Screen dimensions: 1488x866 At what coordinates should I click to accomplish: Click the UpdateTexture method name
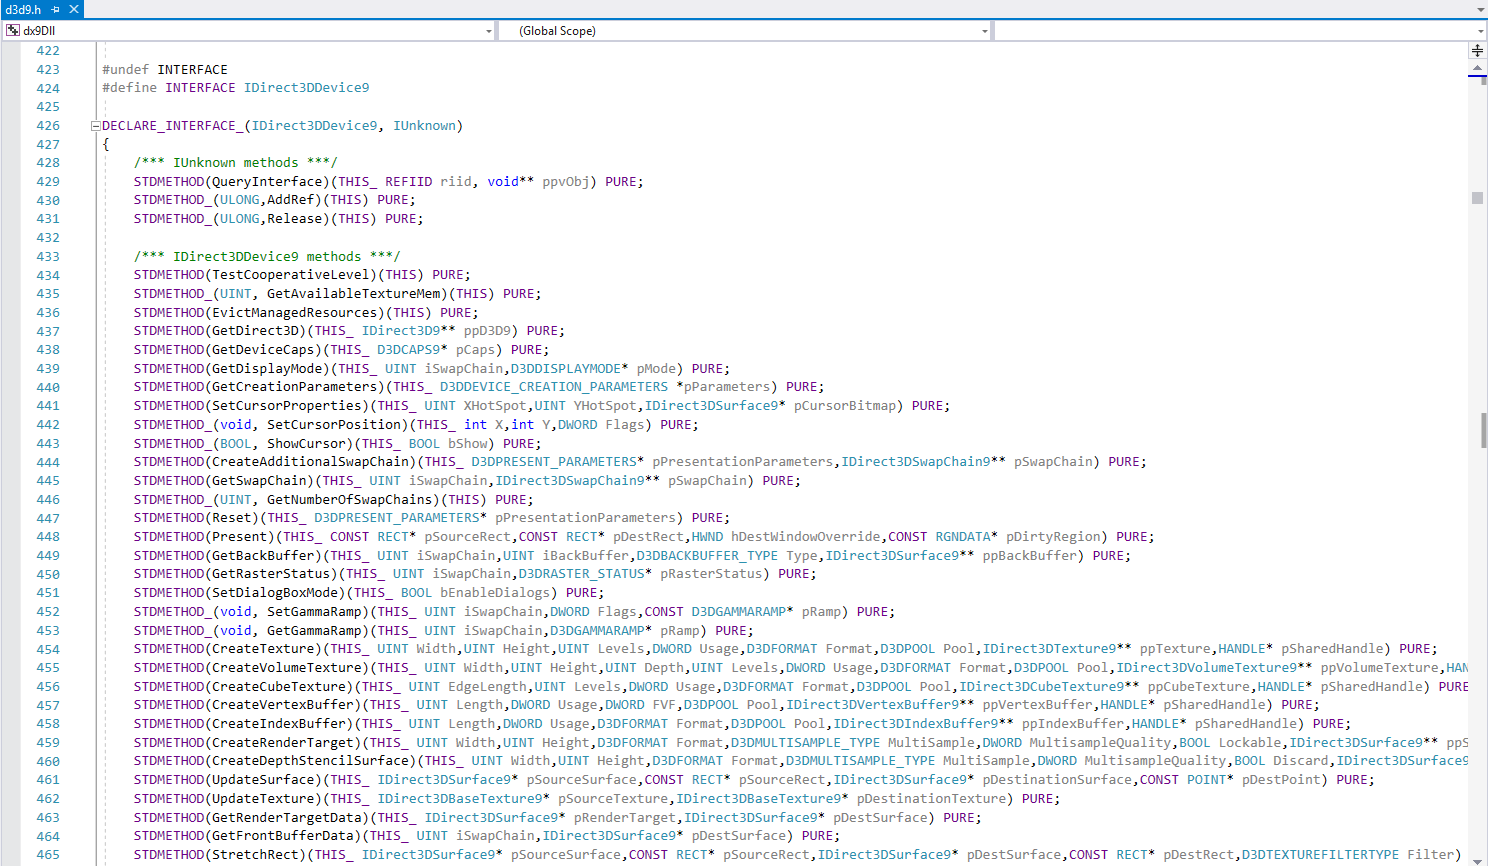[263, 799]
